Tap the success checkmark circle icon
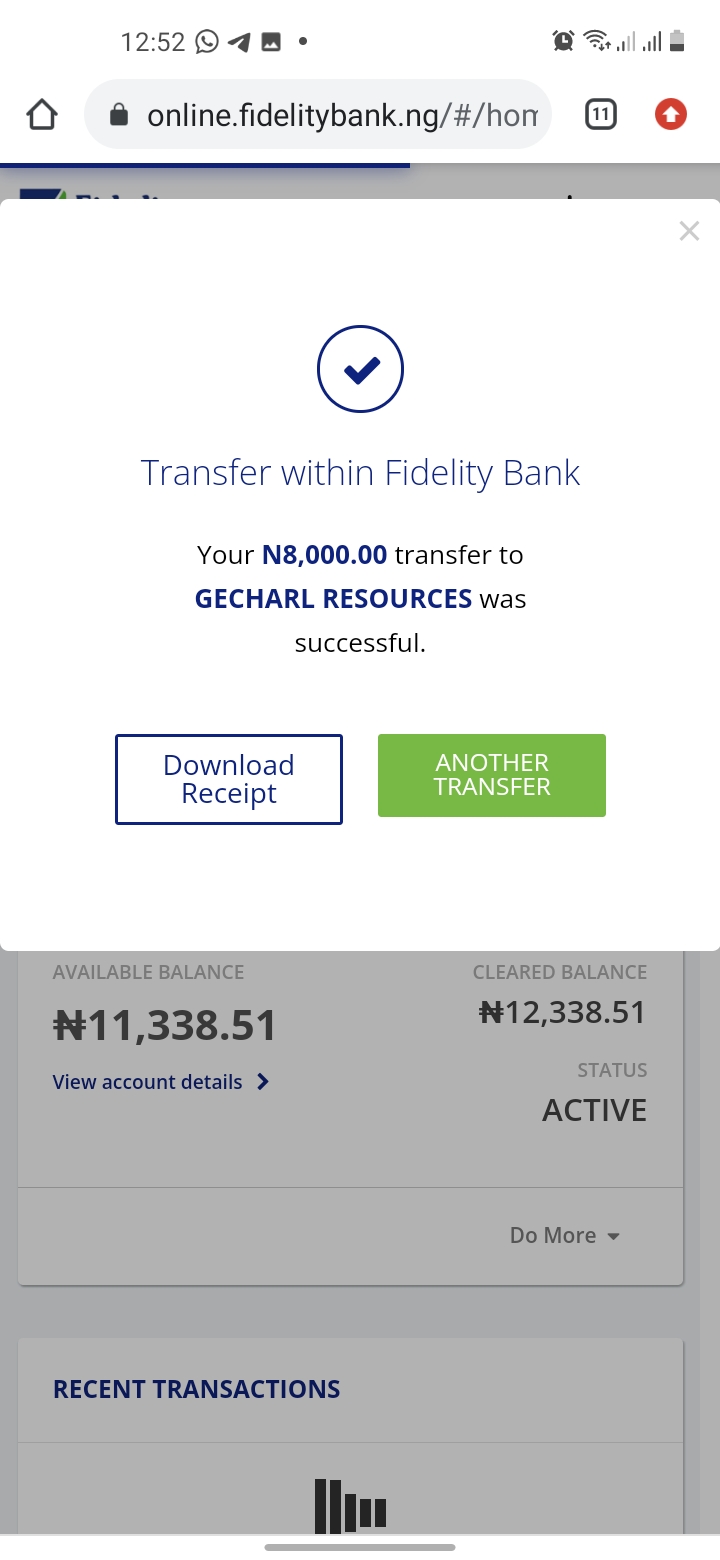 point(360,370)
